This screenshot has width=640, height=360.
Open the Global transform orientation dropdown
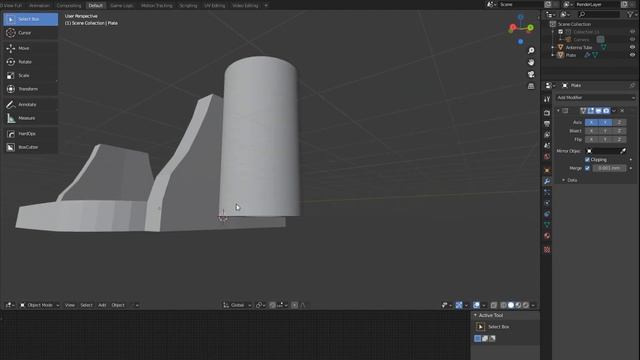237,305
